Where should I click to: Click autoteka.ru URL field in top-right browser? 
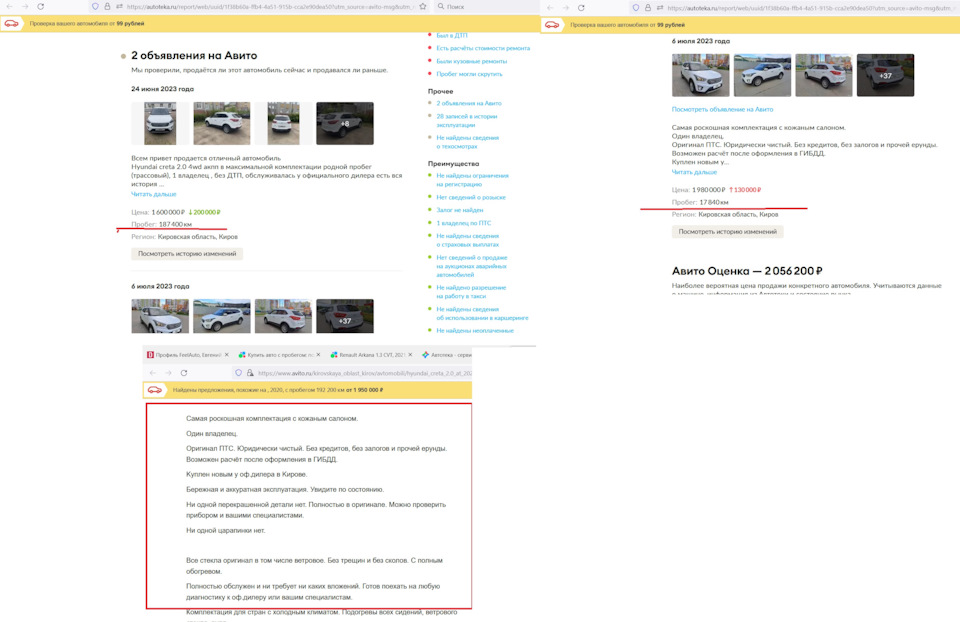812,8
